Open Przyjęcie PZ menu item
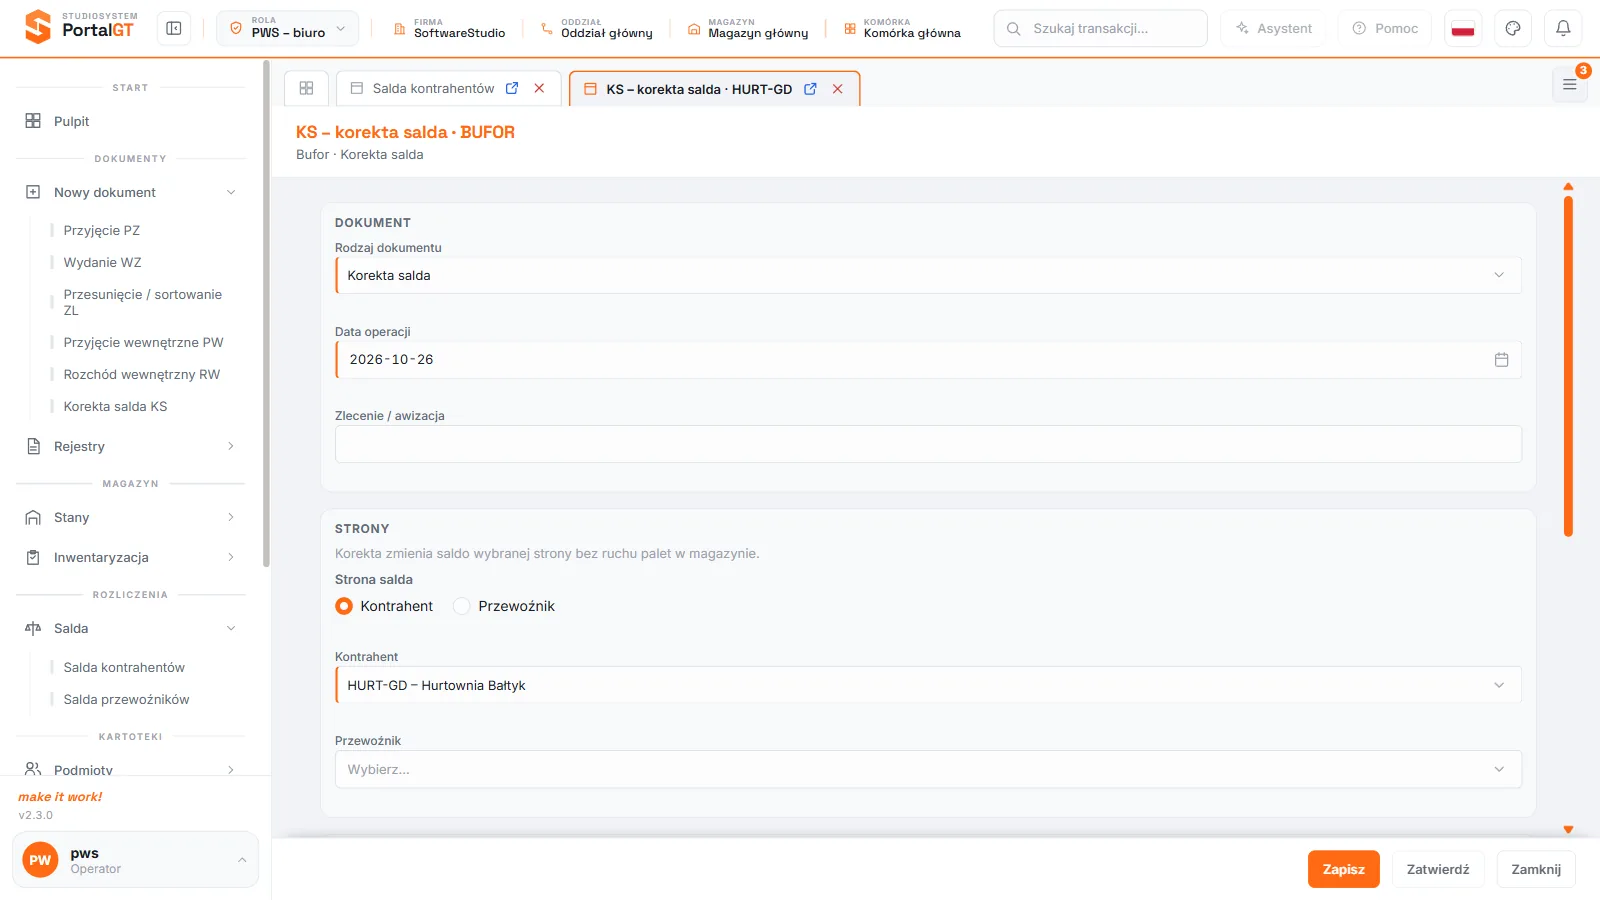Screen dimensions: 1600x900 pyautogui.click(x=102, y=230)
